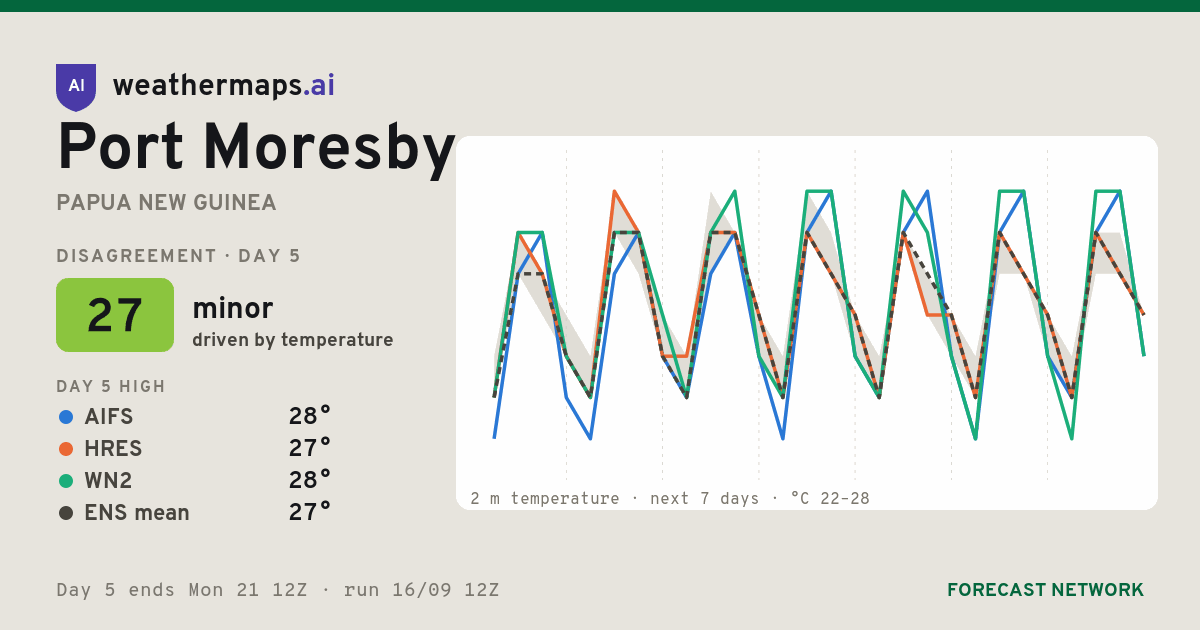
Task: Click the Day 5 ends run info text
Action: [278, 590]
